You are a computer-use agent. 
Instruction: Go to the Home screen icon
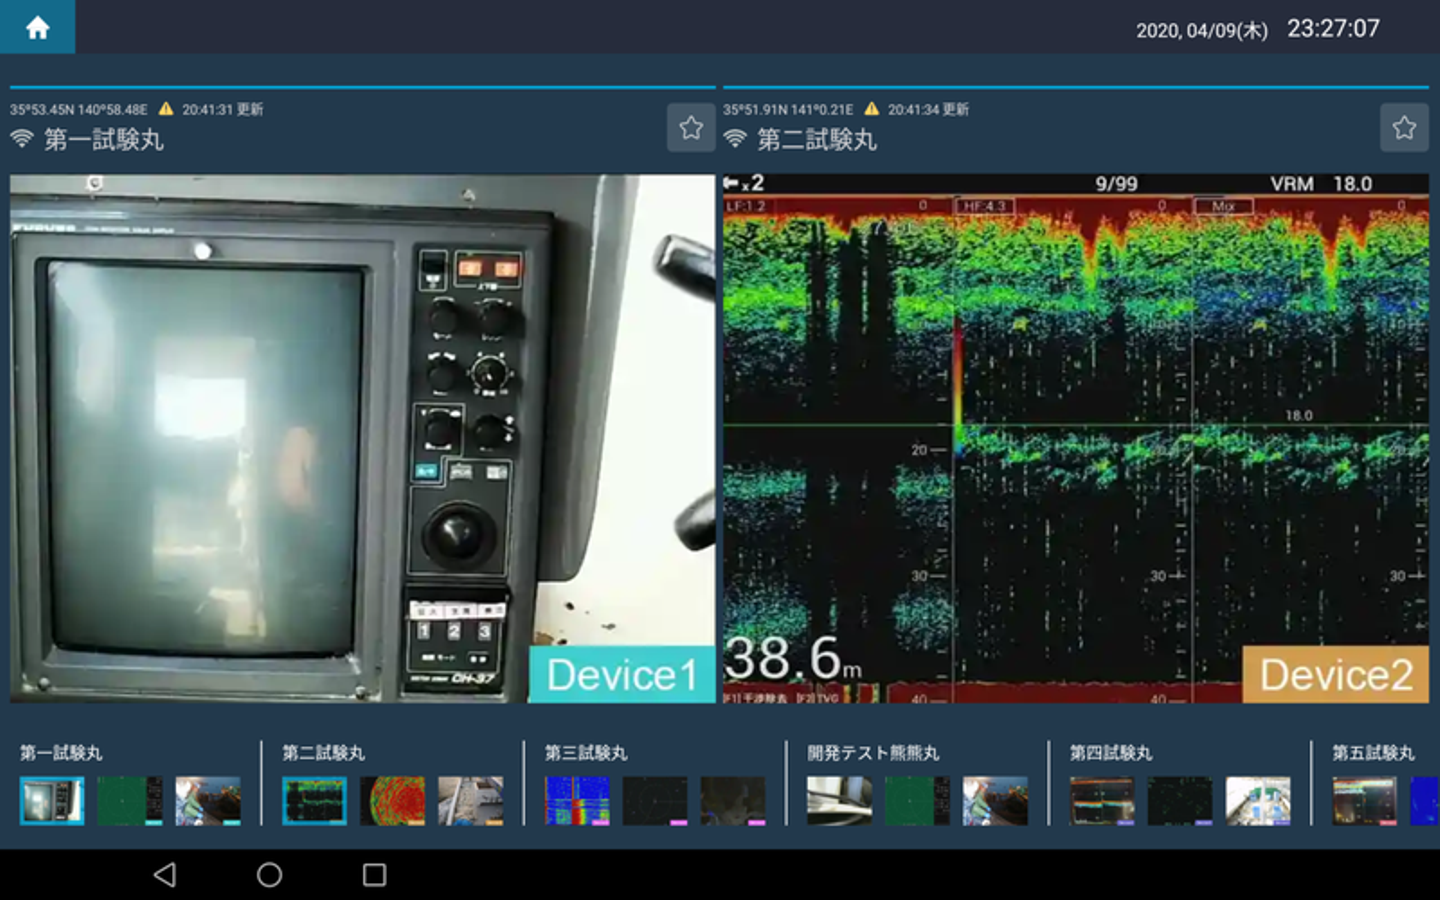(37, 27)
